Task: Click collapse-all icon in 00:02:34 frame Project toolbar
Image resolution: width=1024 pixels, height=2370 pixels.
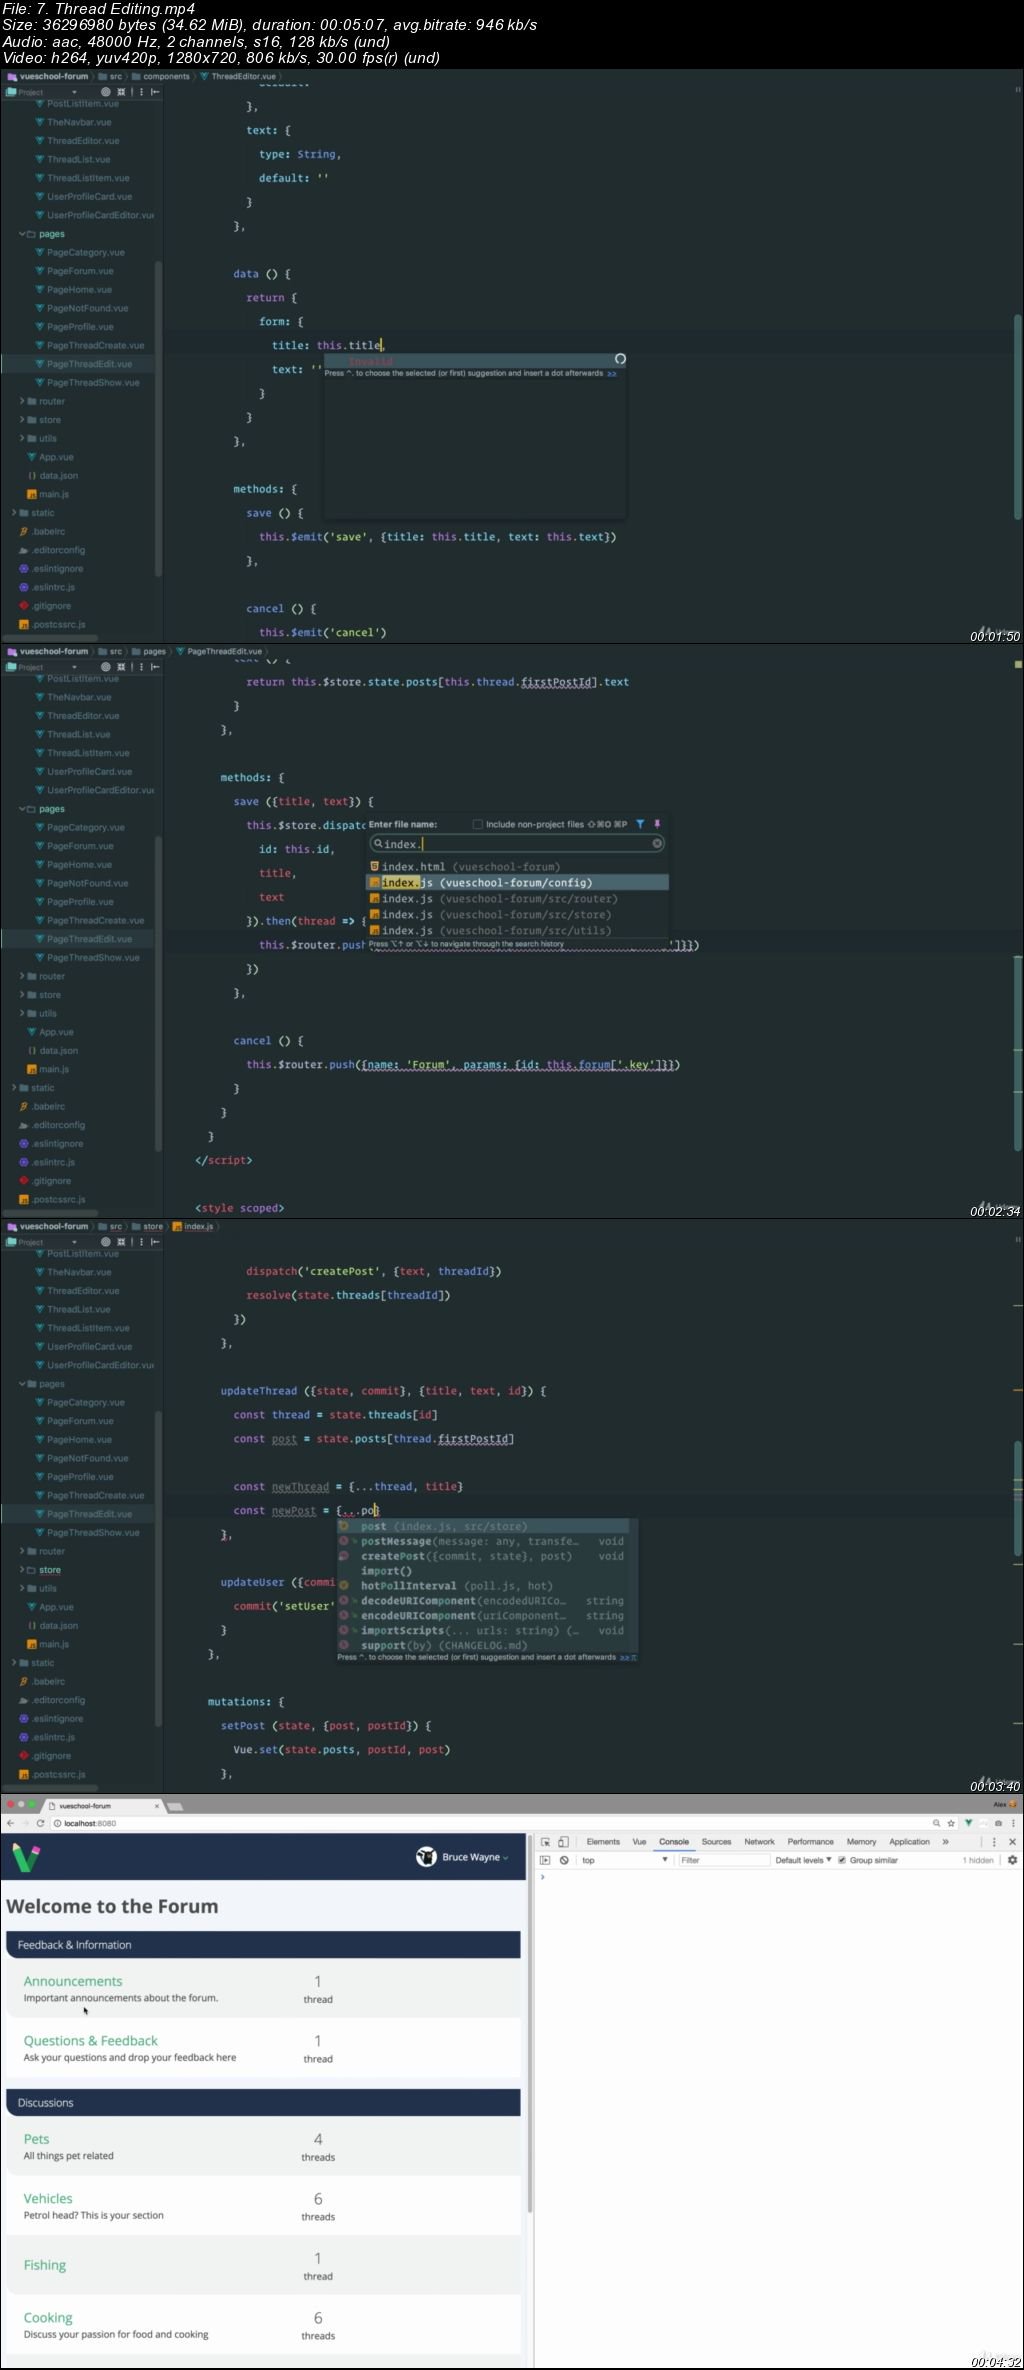Action: click(x=121, y=667)
